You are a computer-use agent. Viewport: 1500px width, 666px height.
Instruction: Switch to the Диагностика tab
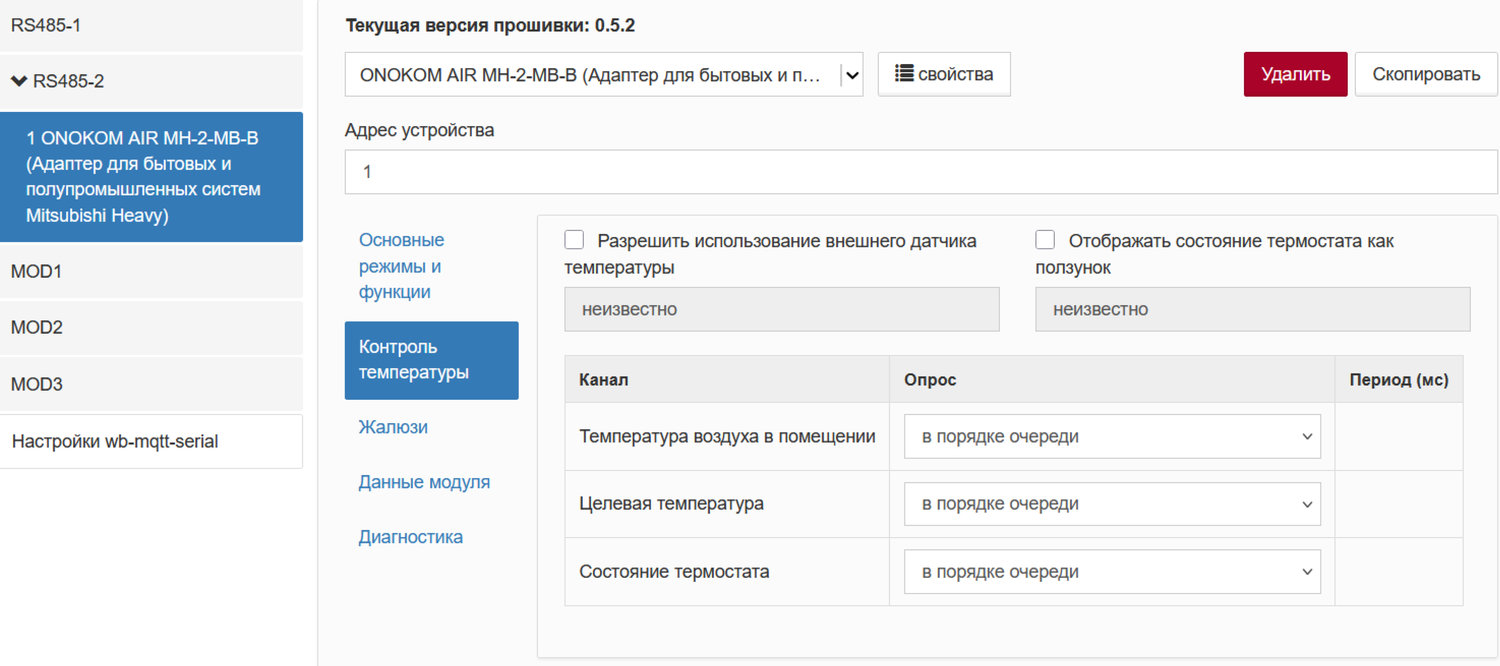pyautogui.click(x=431, y=537)
